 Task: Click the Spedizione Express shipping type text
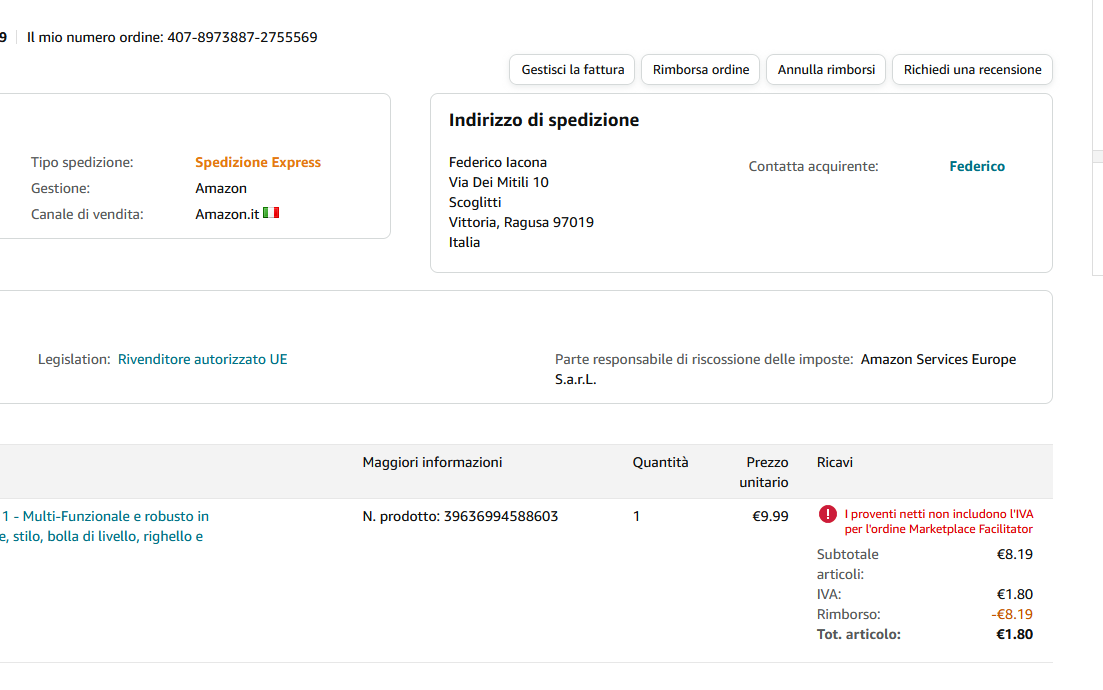[258, 163]
